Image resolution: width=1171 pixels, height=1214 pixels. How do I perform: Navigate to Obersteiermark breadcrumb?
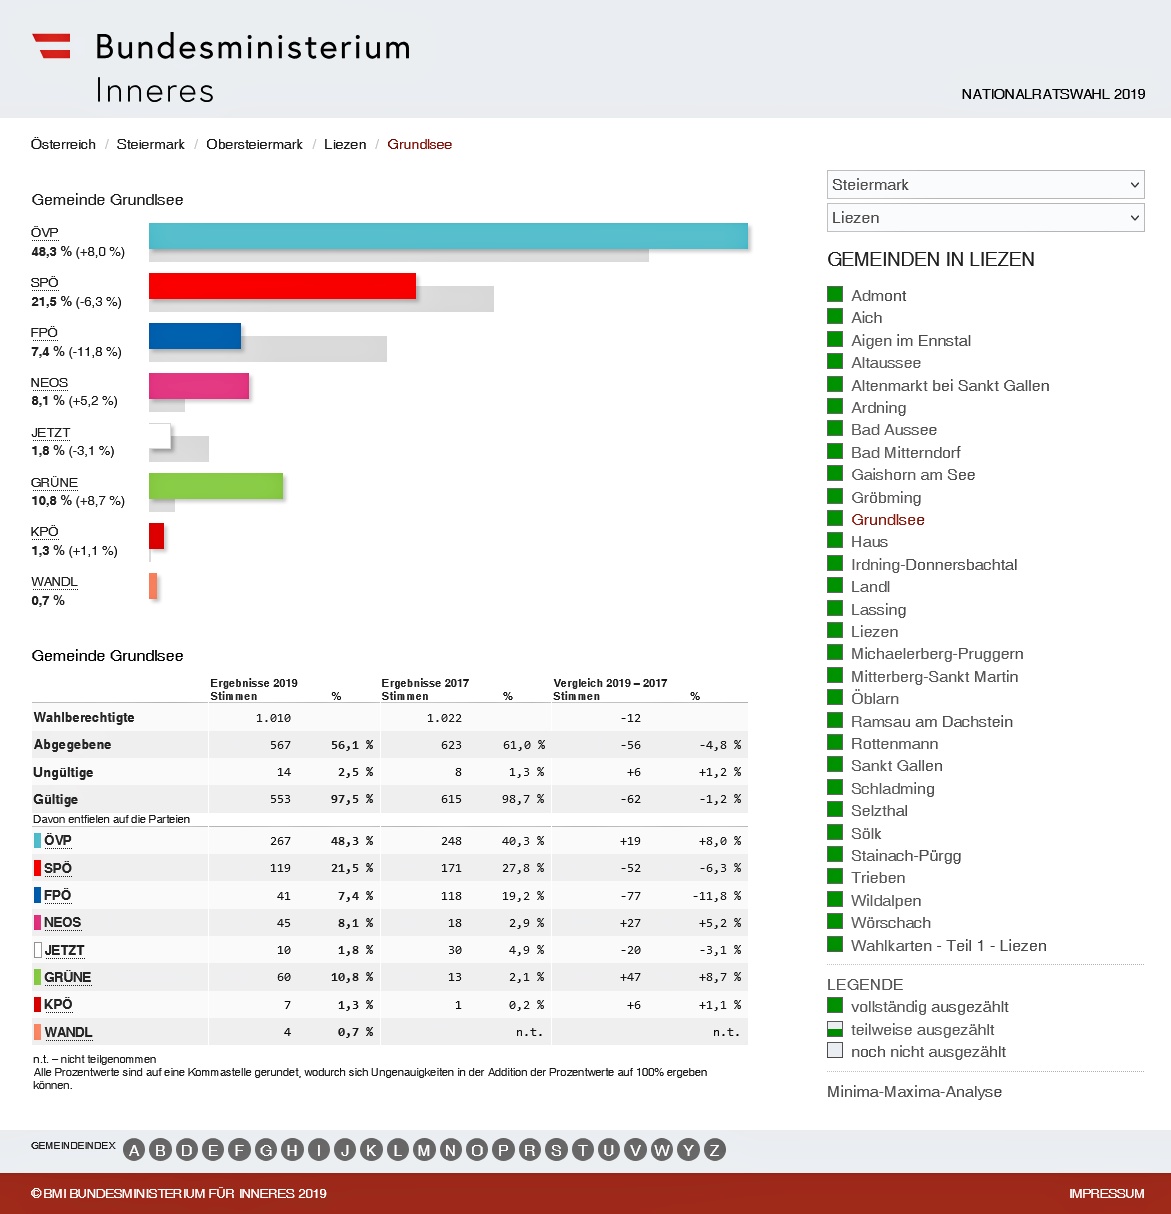tap(254, 144)
